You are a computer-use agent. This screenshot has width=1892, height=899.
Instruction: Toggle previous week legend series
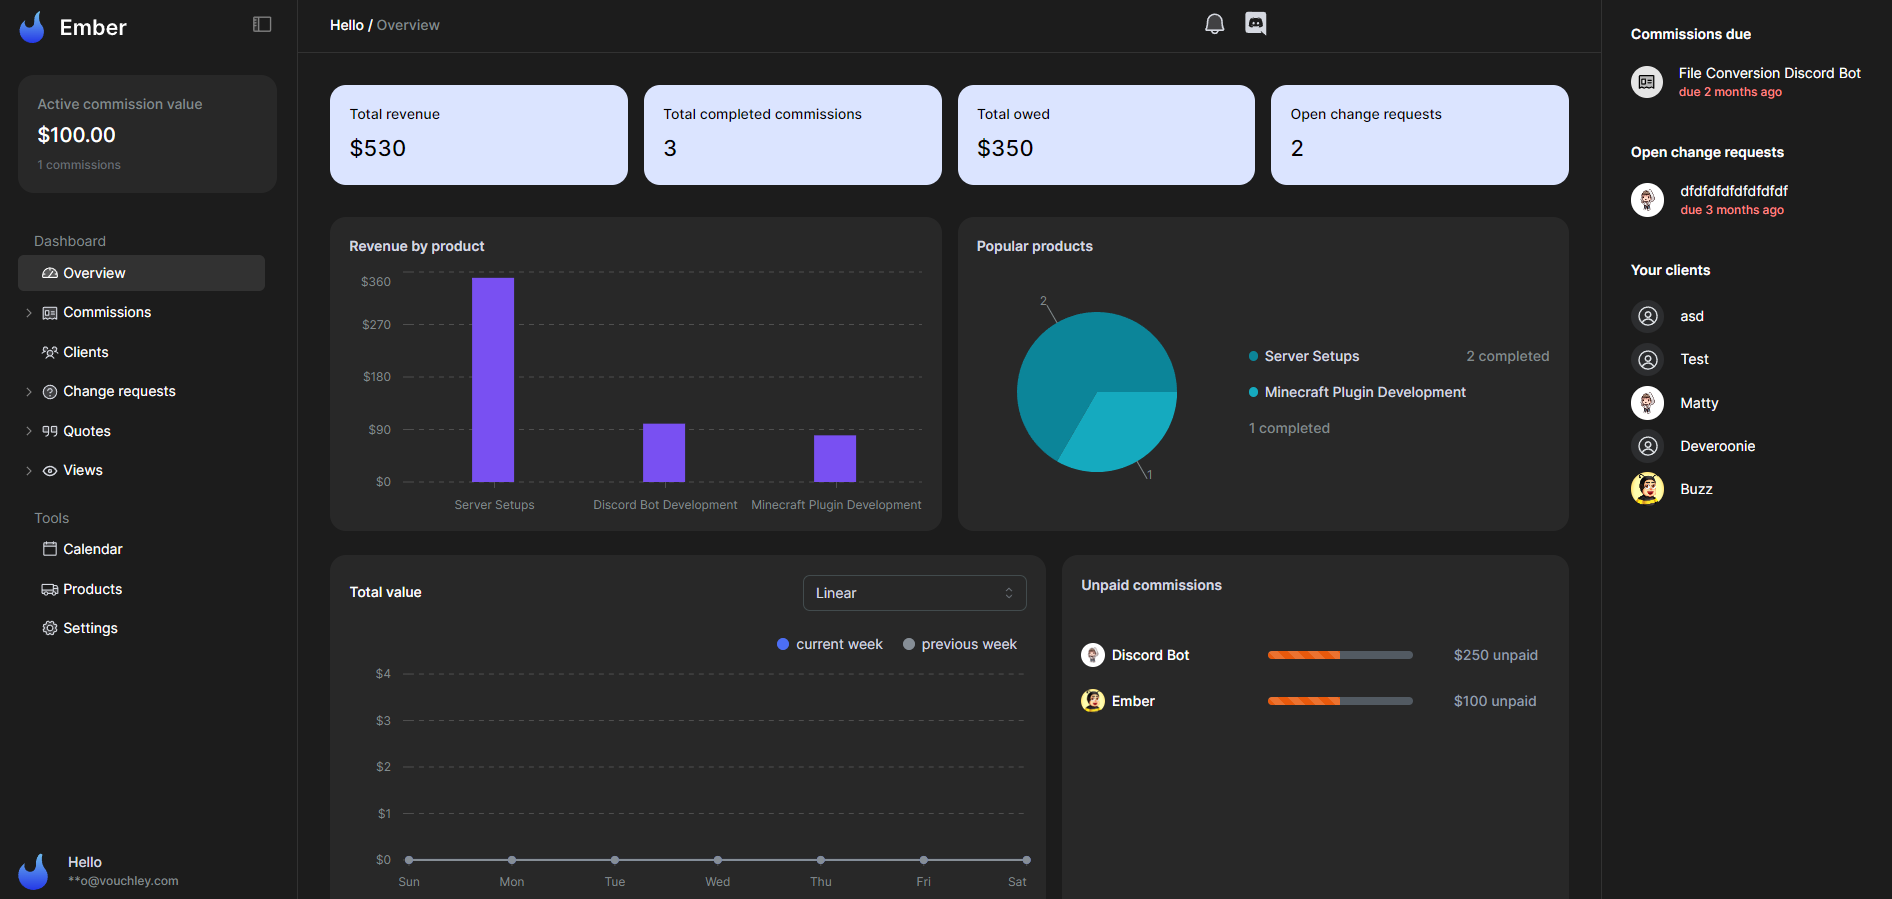coord(959,644)
